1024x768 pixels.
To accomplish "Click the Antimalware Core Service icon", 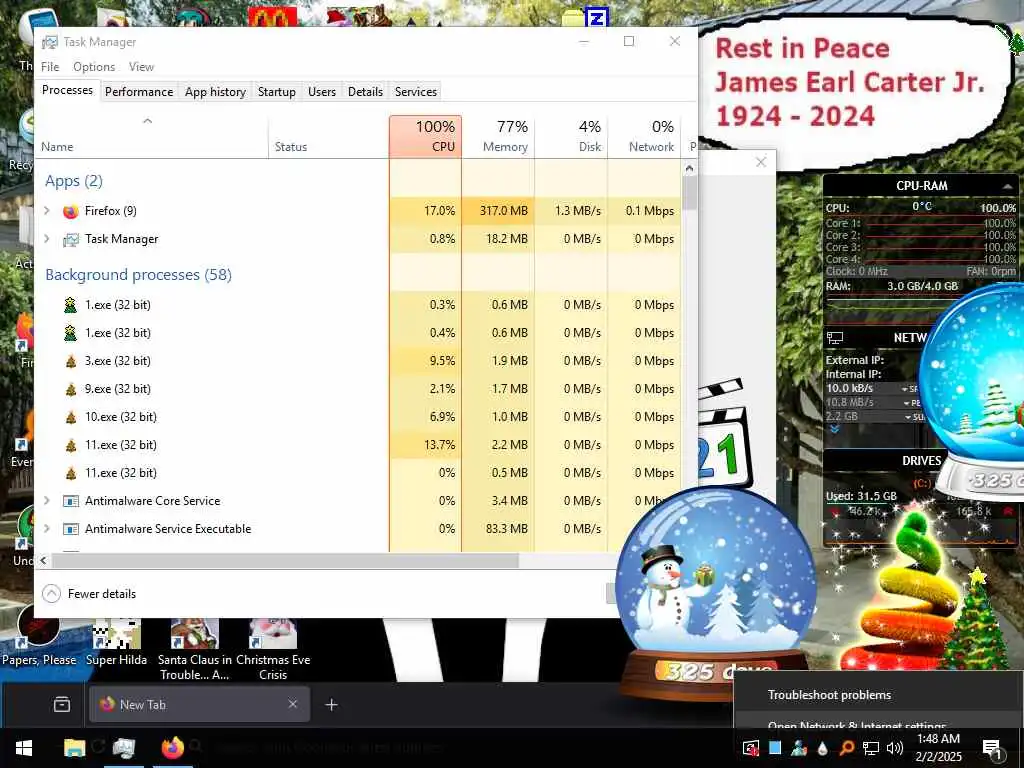I will pos(71,501).
